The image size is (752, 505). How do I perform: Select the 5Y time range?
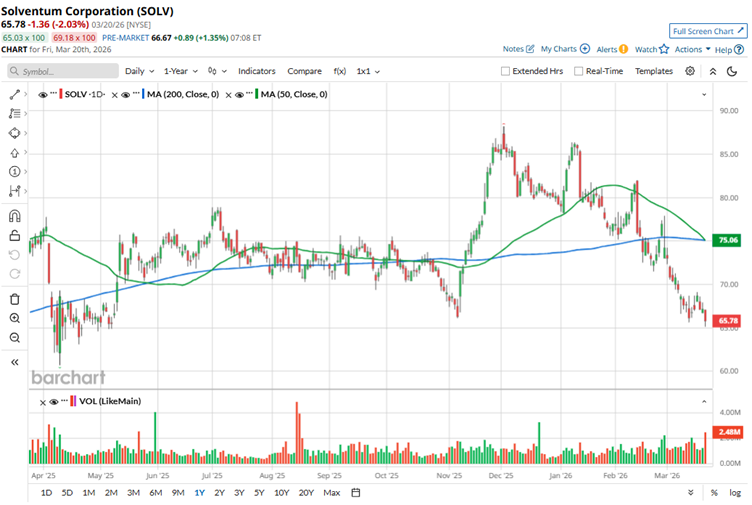pyautogui.click(x=259, y=493)
